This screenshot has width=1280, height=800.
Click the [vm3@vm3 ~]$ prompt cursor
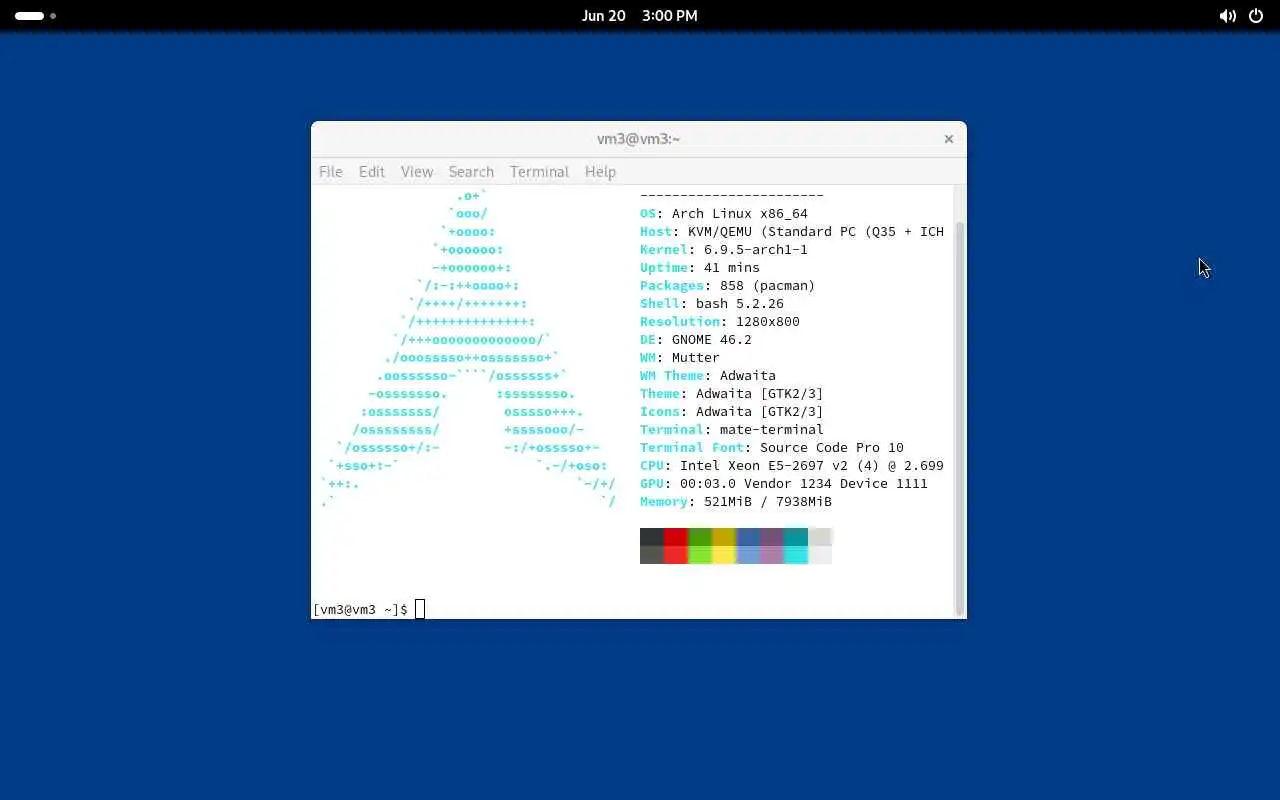point(420,609)
